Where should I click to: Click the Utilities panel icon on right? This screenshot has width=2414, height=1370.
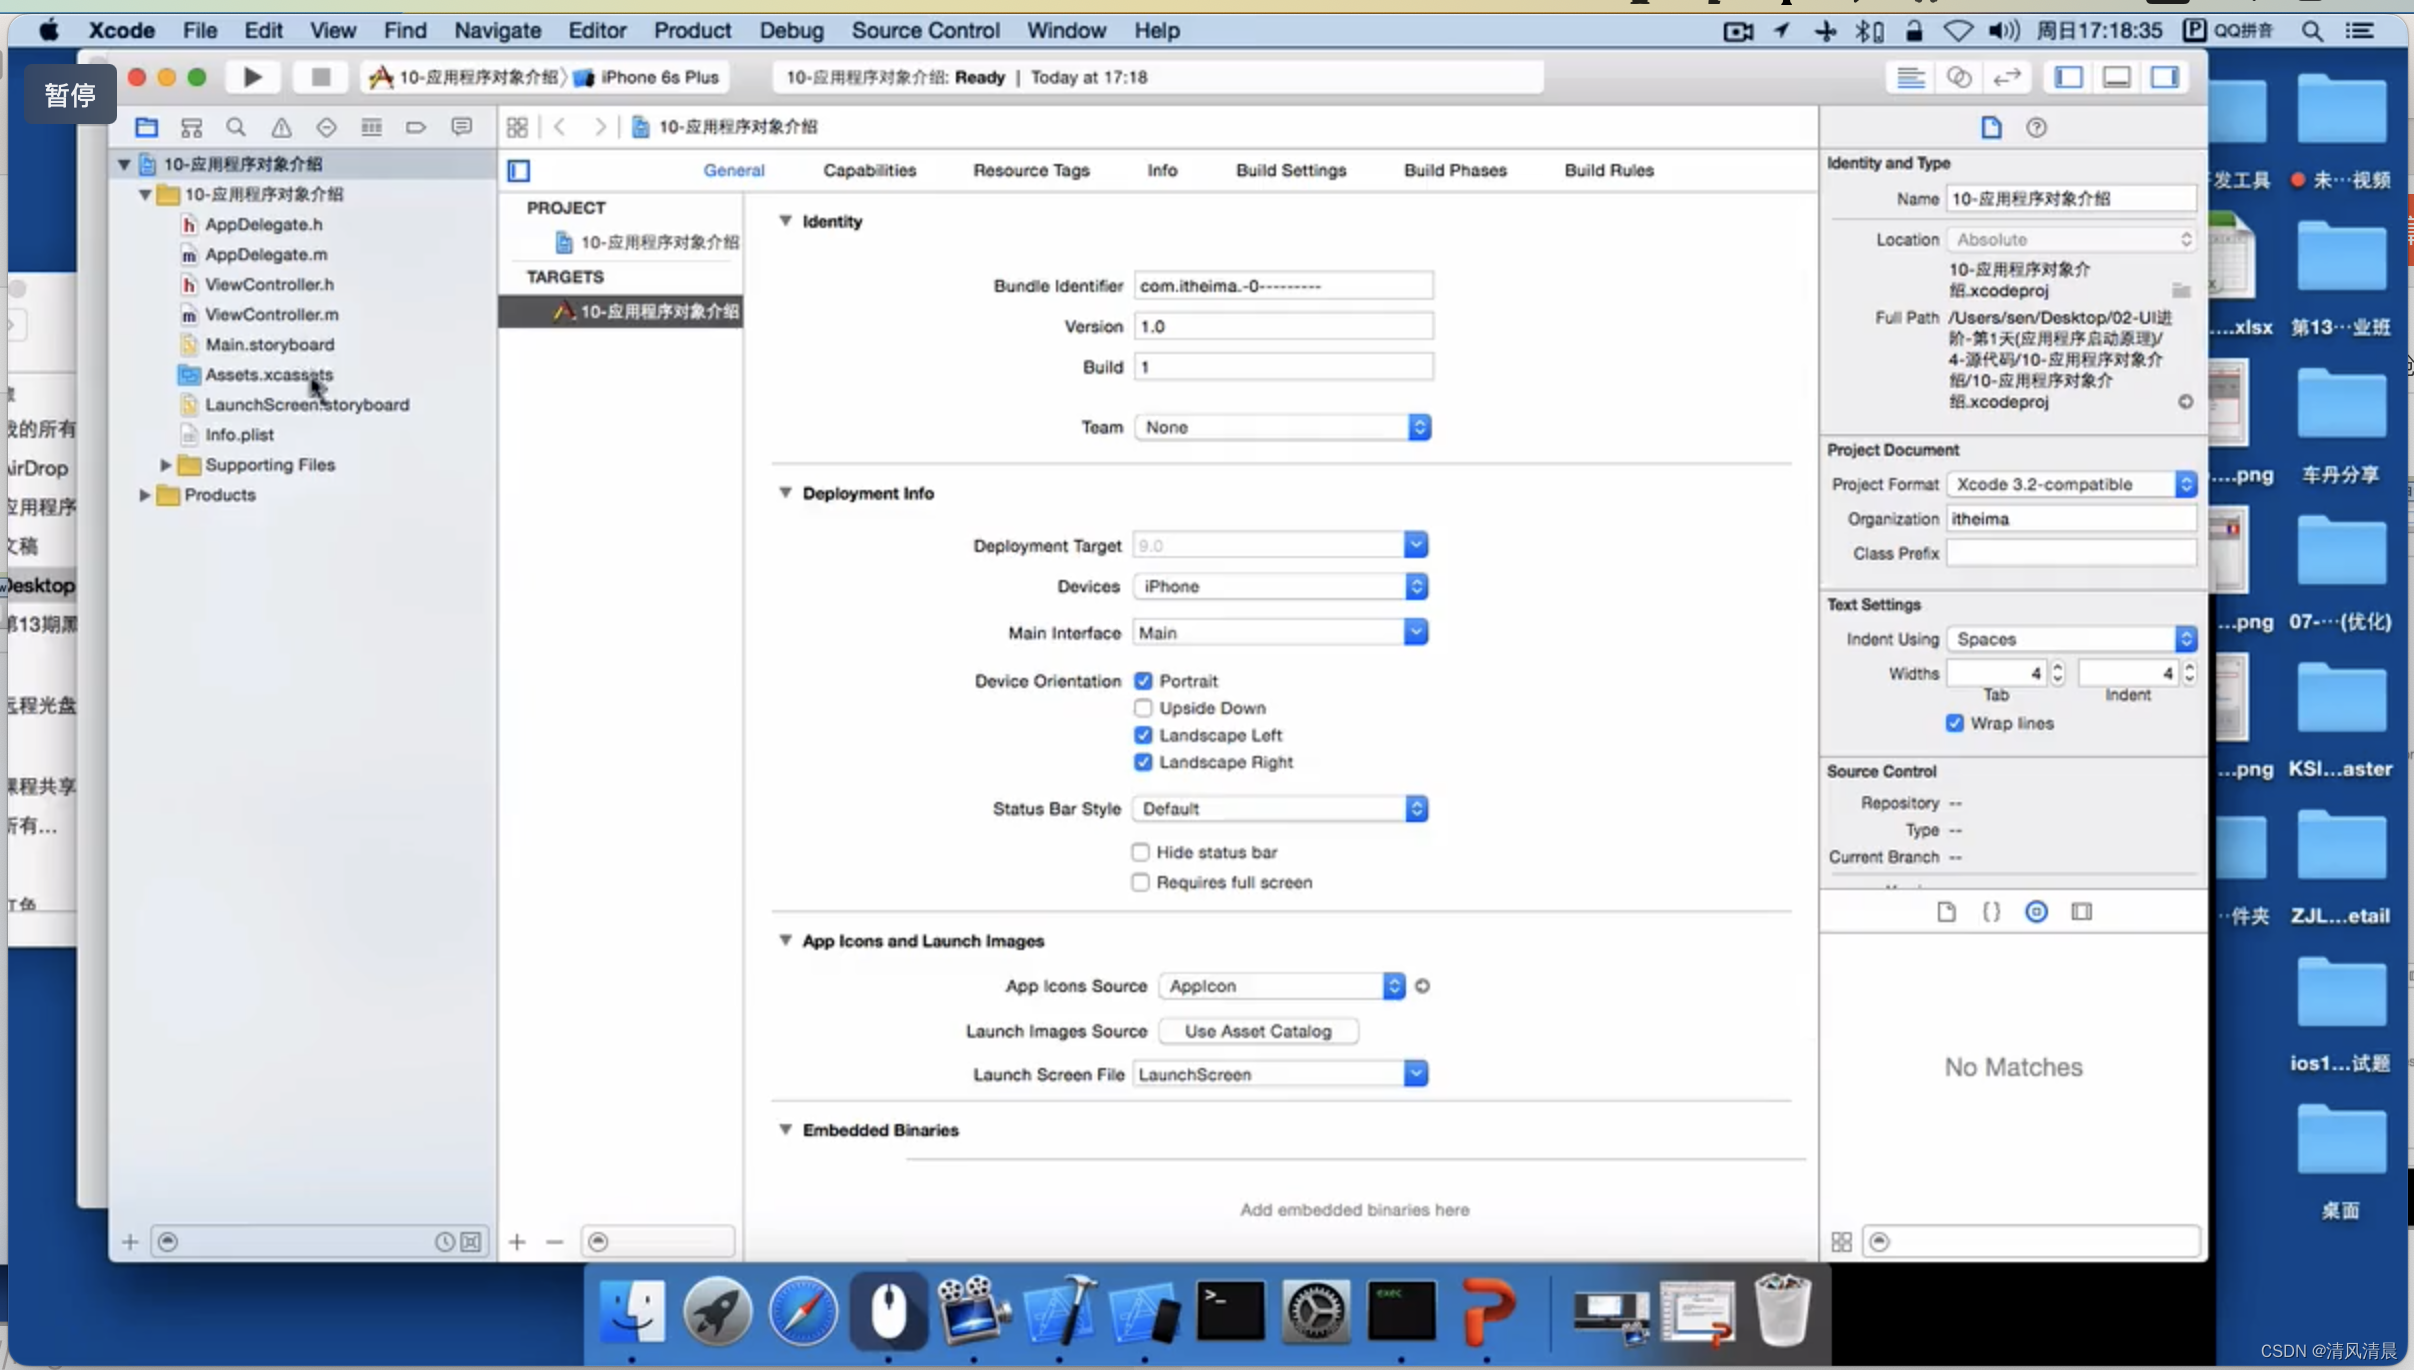point(2167,76)
